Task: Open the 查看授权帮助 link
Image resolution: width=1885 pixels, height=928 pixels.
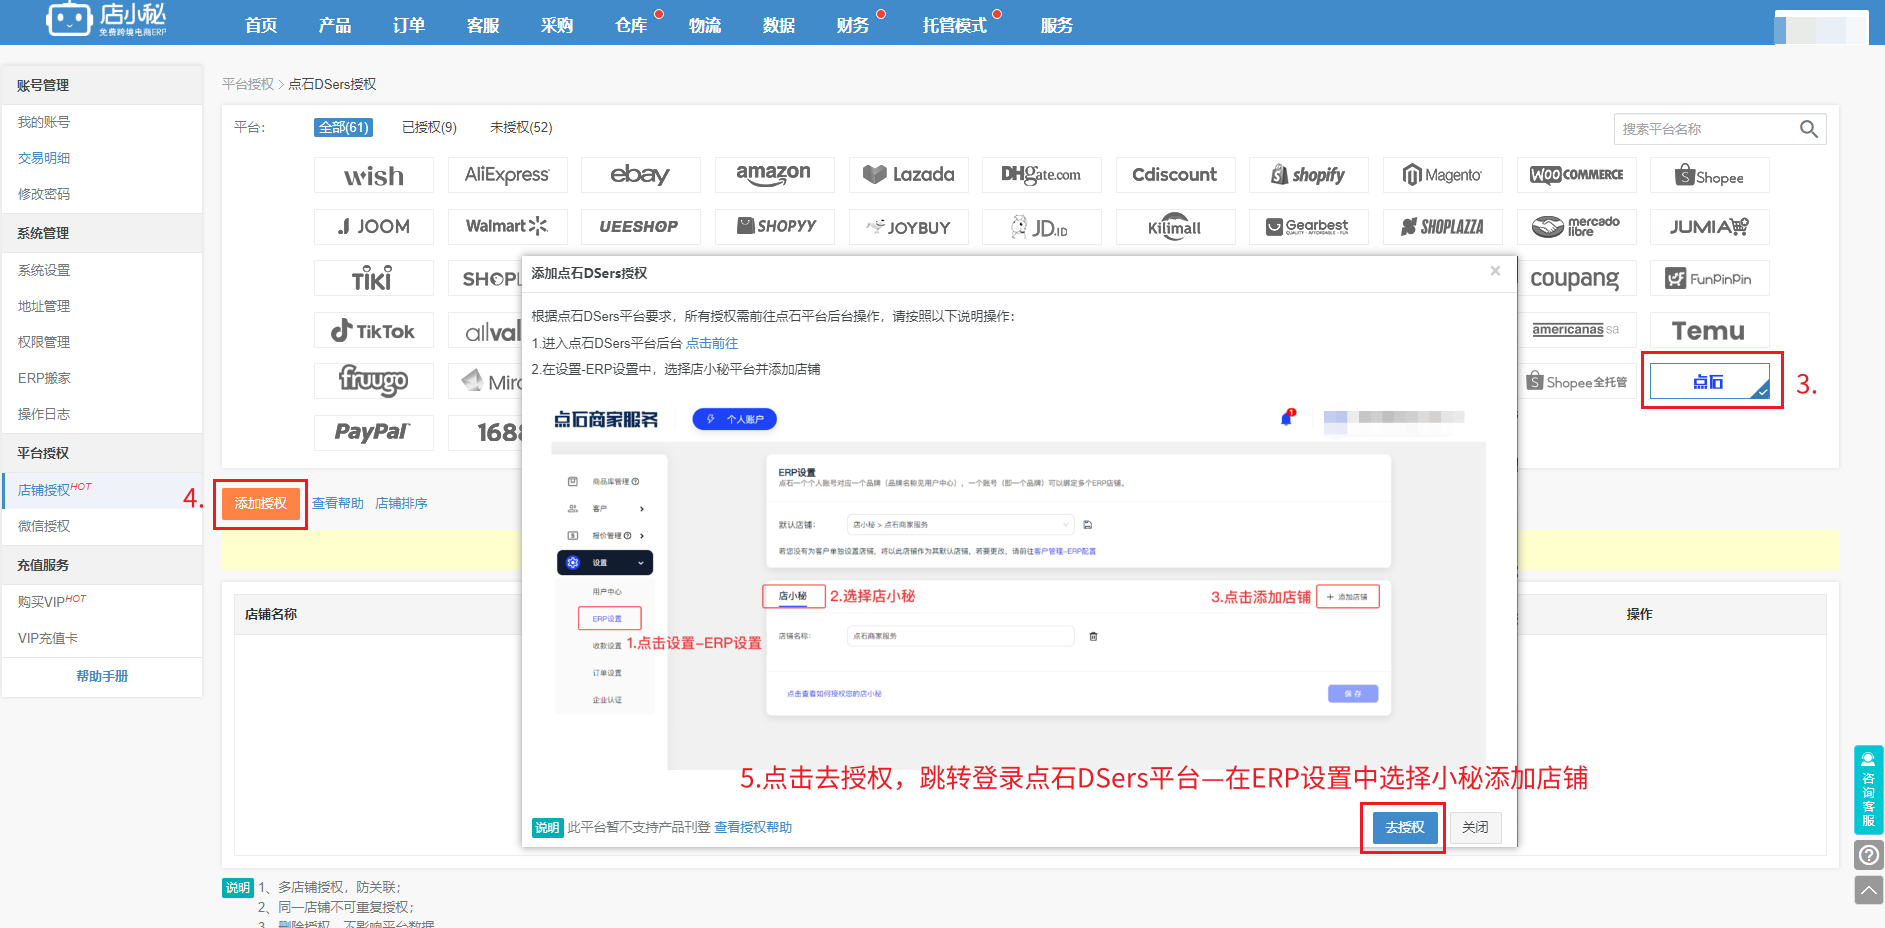Action: coord(753,827)
